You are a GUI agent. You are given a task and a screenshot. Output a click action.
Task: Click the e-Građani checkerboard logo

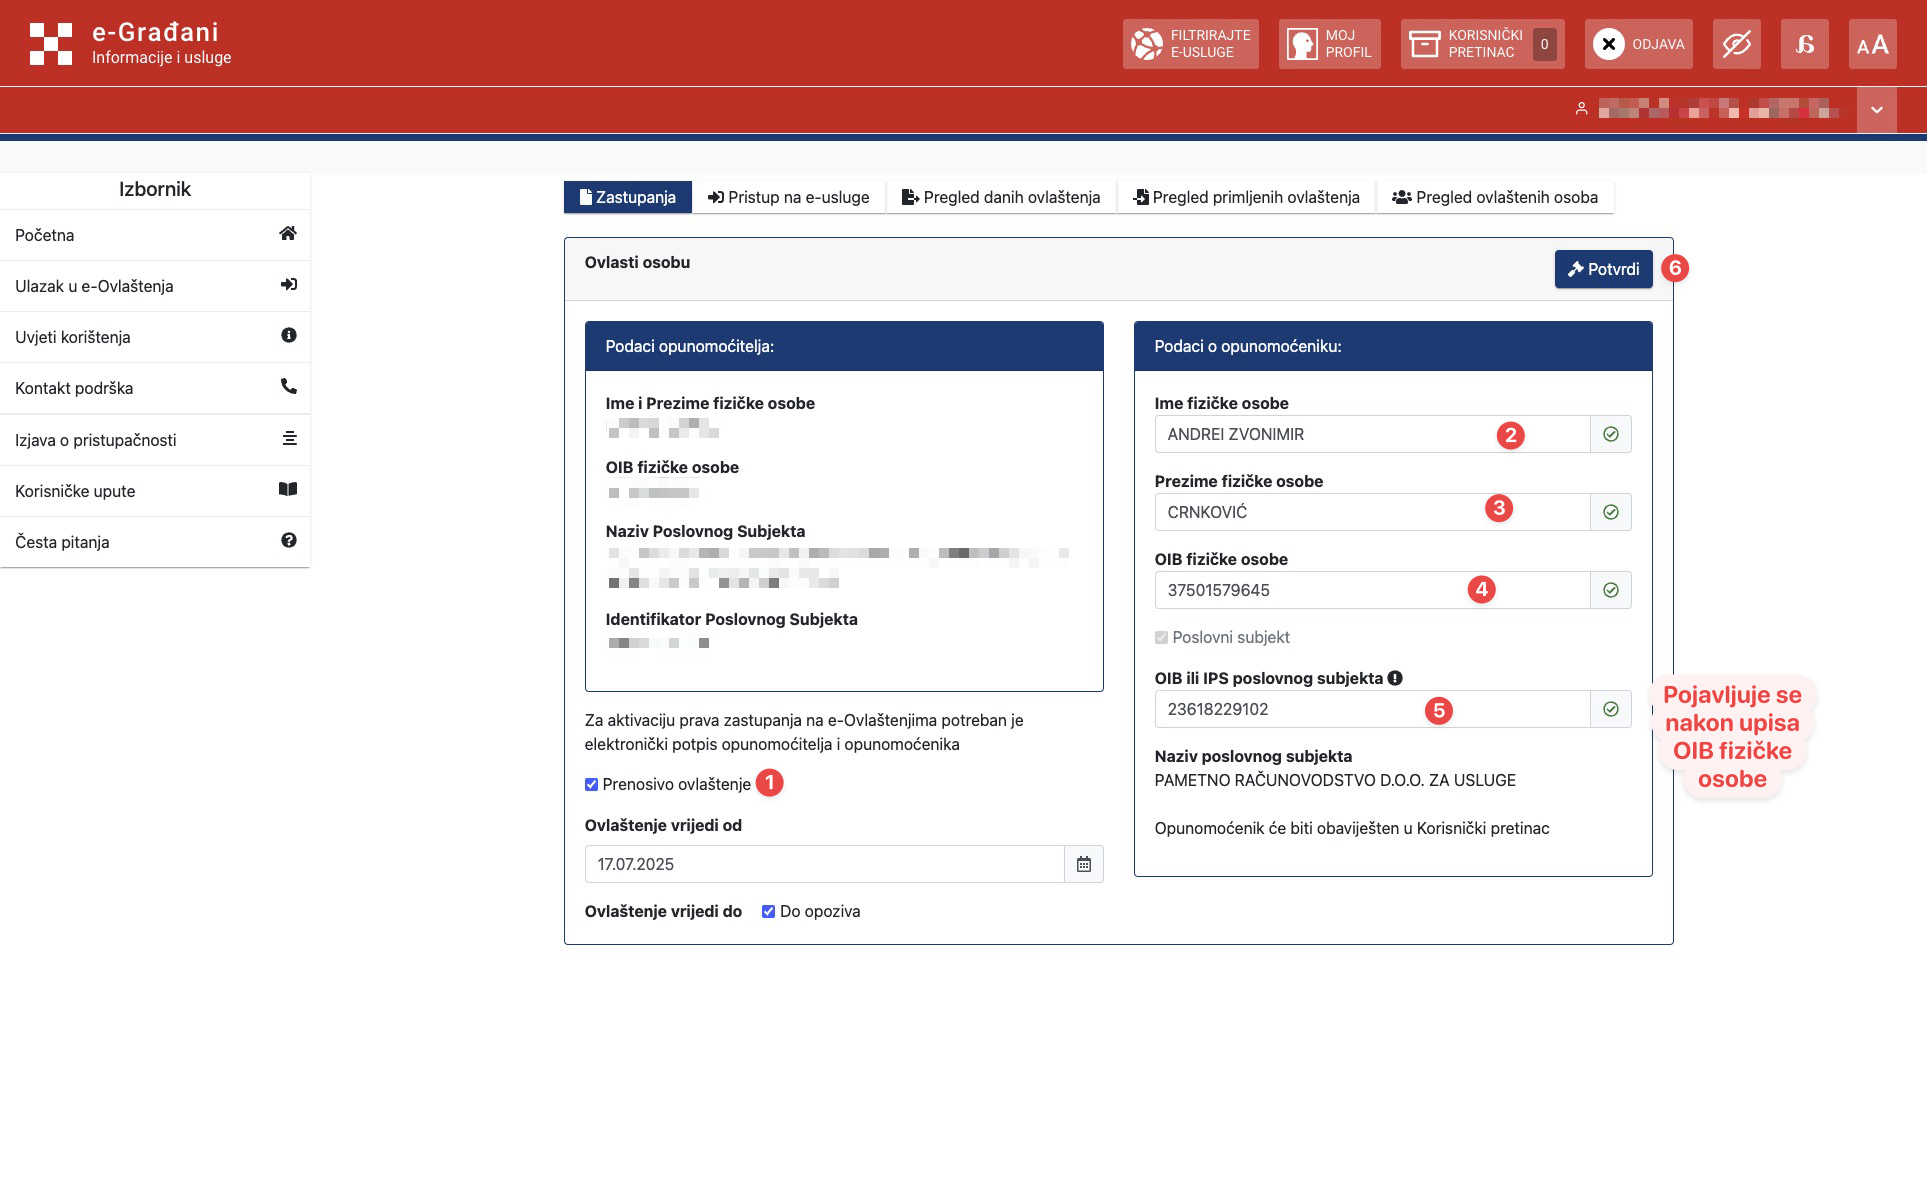pos(51,44)
